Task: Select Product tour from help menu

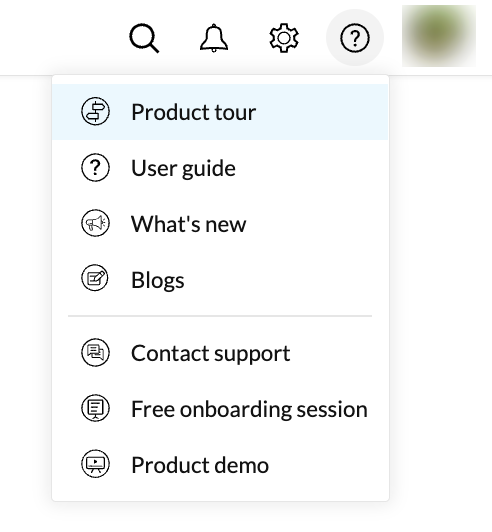Action: click(193, 112)
